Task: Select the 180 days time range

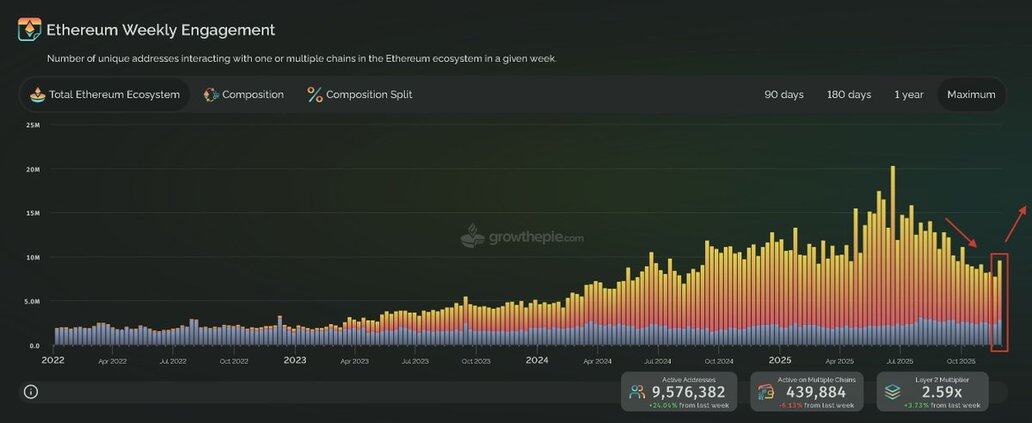Action: (x=848, y=95)
